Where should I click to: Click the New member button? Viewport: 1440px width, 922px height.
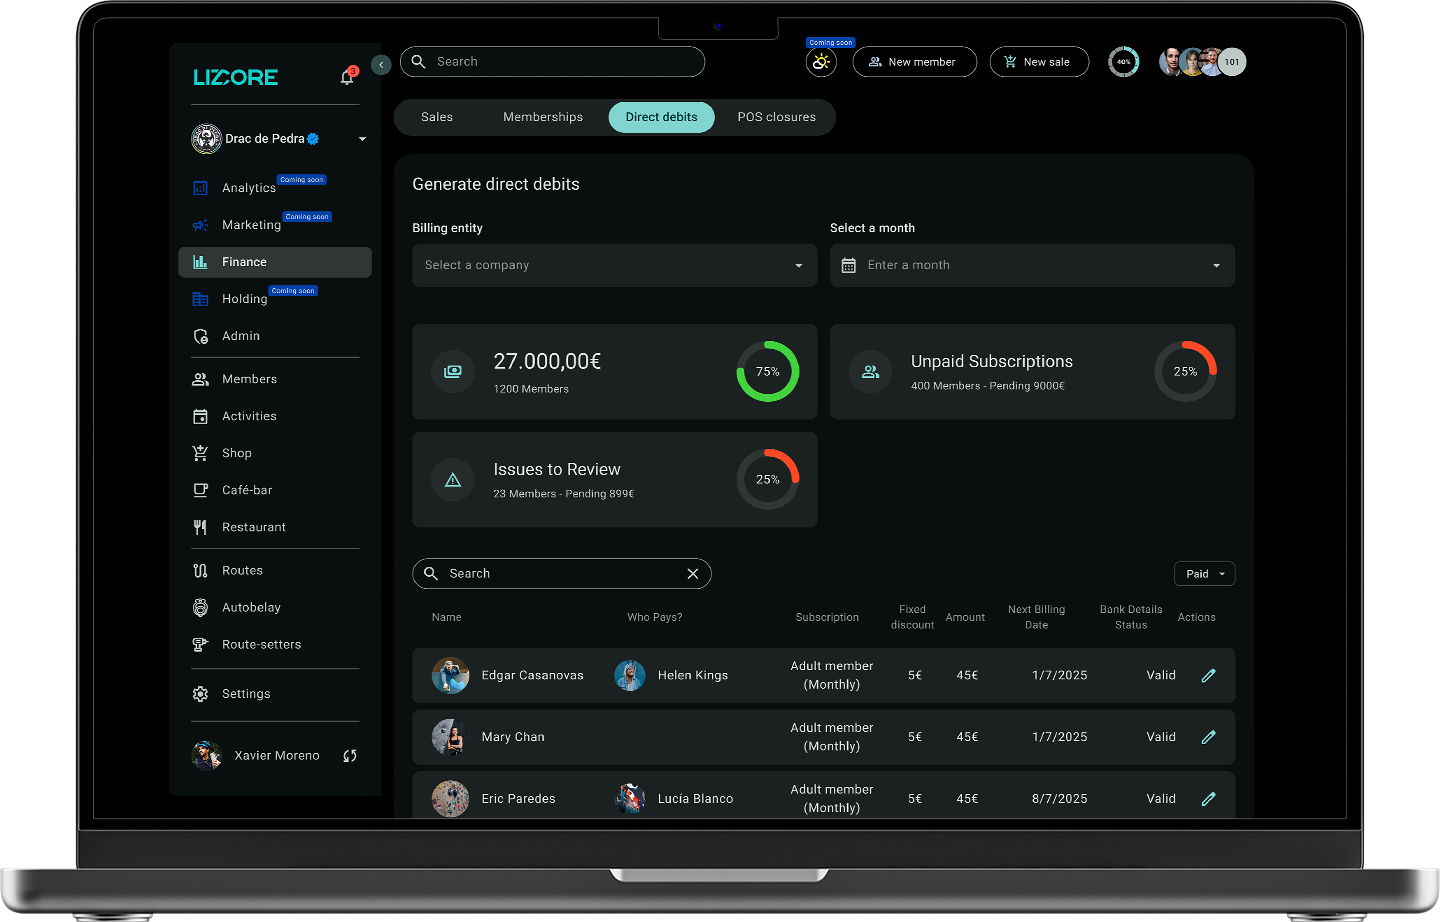tap(914, 62)
